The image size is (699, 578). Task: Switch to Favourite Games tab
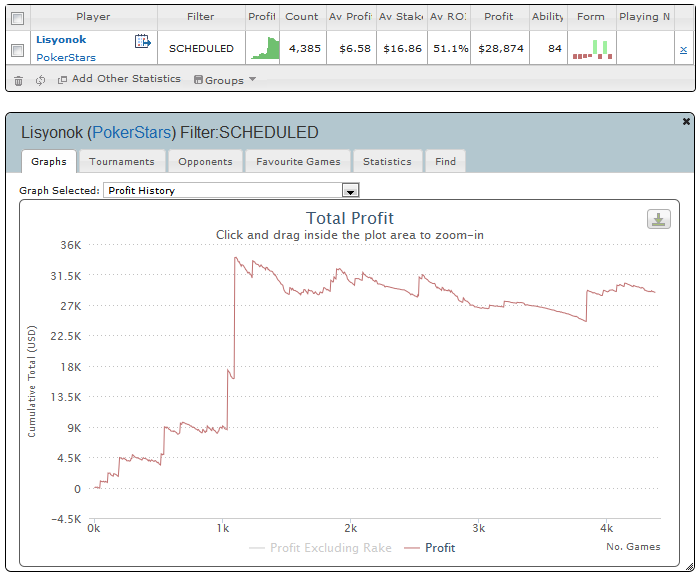pyautogui.click(x=298, y=161)
